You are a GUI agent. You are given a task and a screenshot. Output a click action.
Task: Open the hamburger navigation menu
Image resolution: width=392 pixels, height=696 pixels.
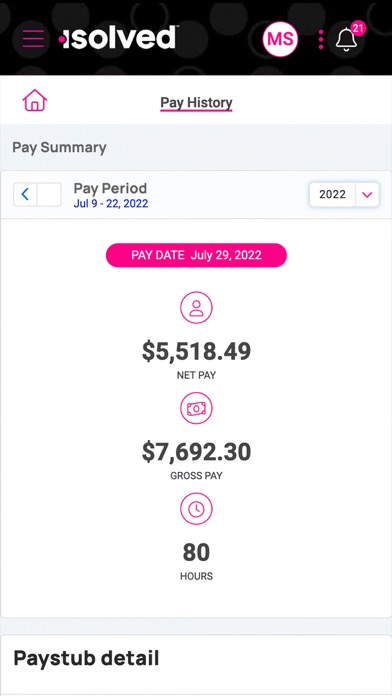coord(33,39)
